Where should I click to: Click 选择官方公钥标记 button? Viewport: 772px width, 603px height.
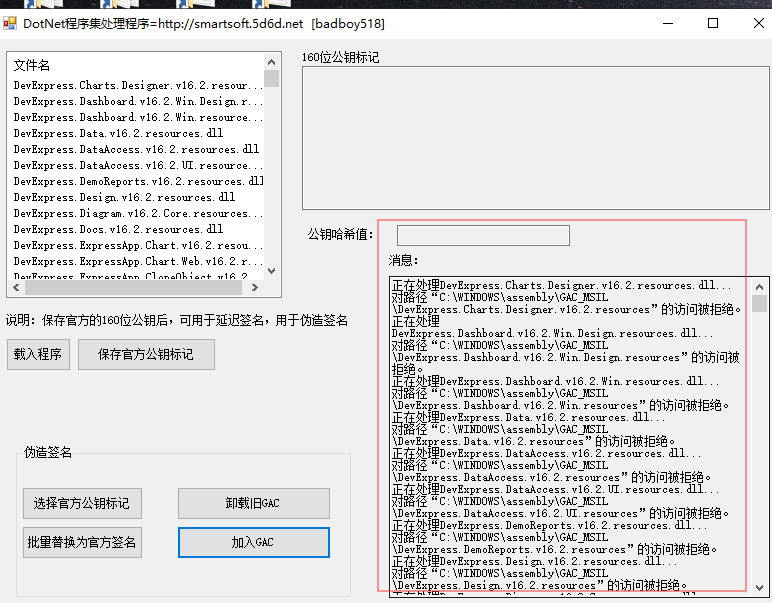82,503
